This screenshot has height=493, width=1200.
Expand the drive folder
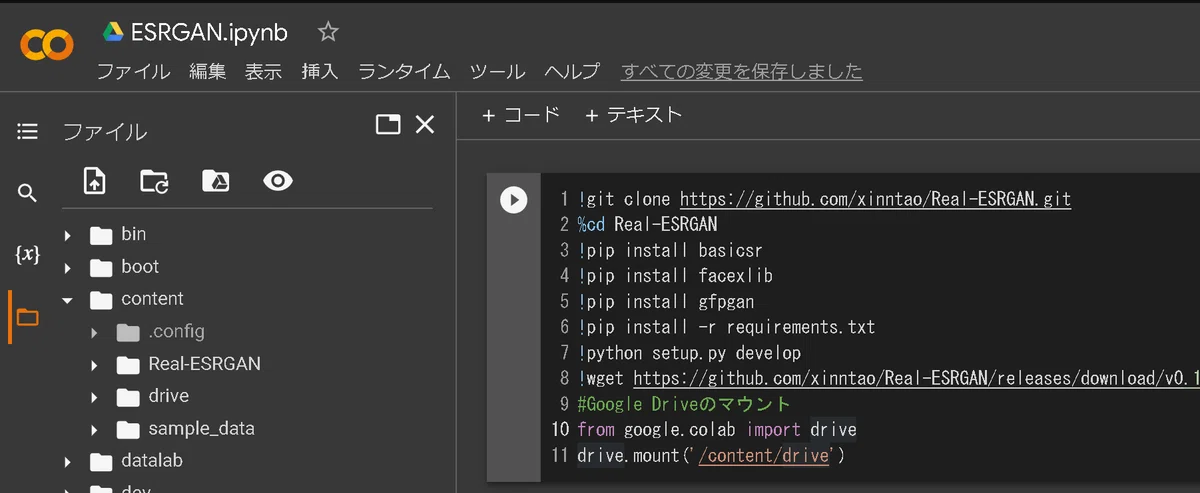[x=95, y=397]
